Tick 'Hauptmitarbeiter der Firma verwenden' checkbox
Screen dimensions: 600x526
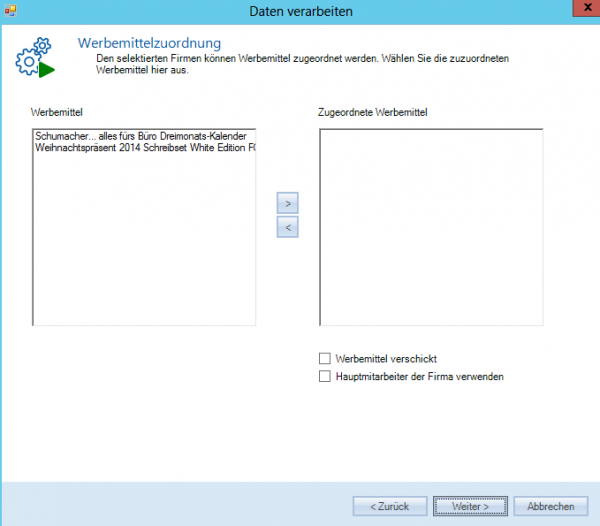pos(324,377)
